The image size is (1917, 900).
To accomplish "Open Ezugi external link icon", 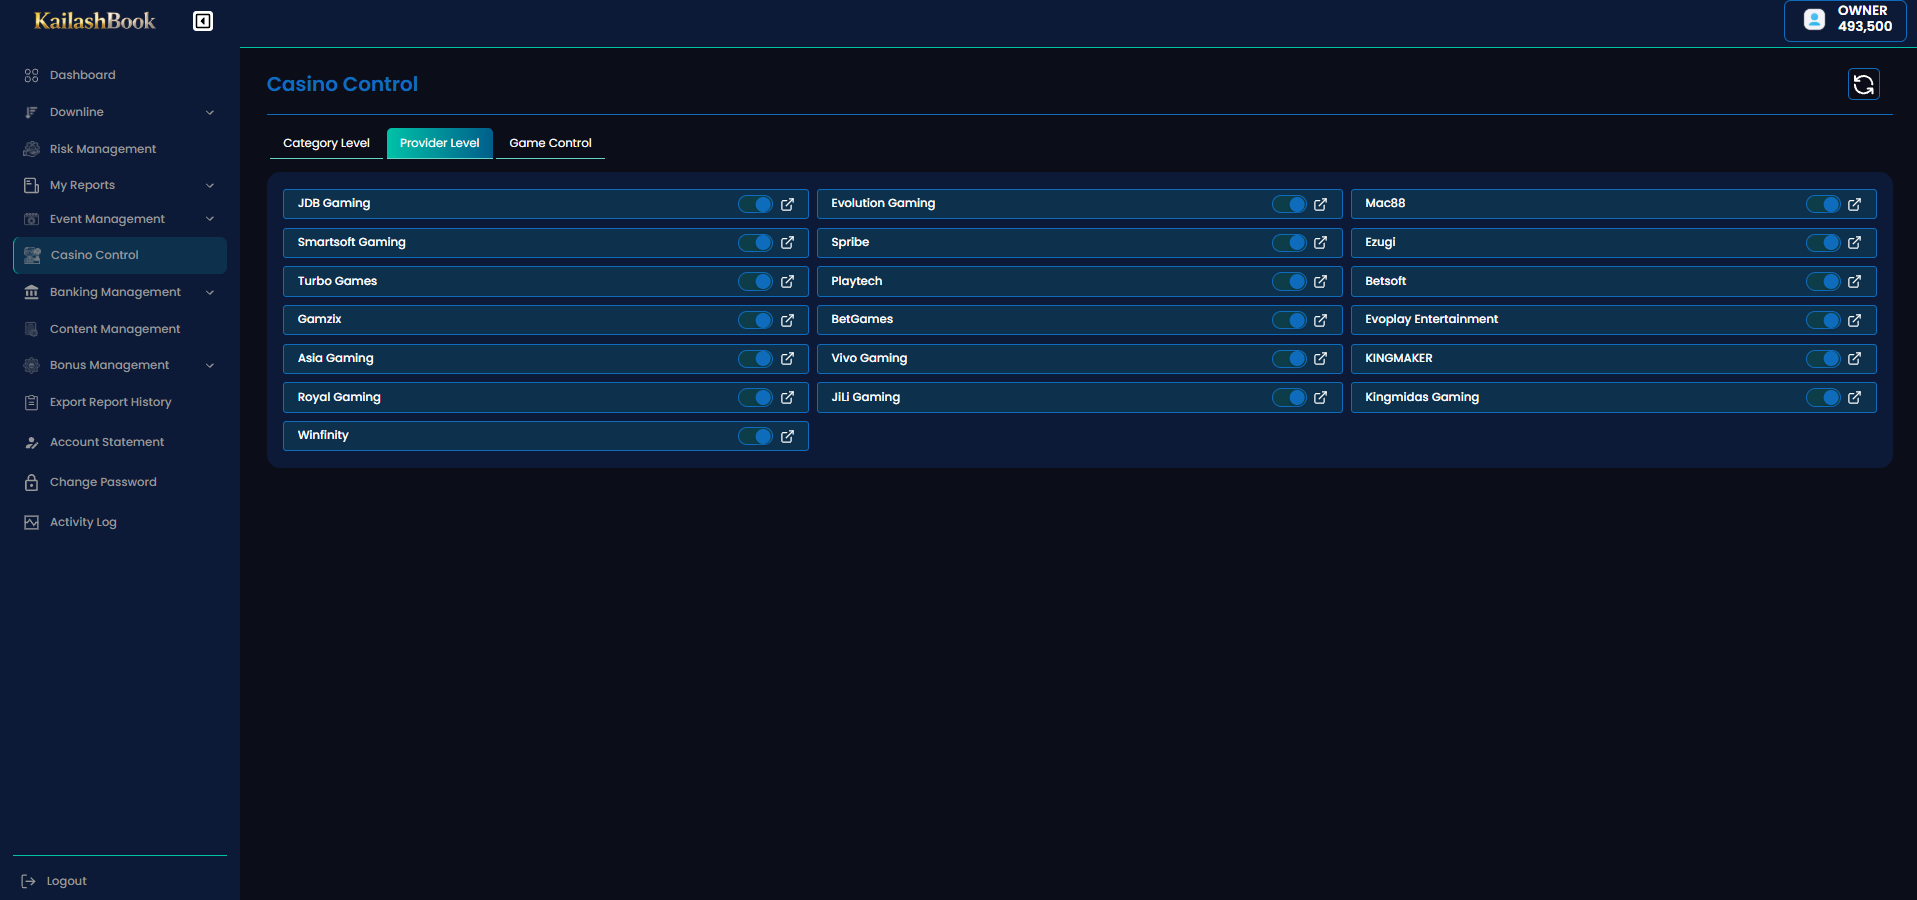I will click(x=1854, y=243).
